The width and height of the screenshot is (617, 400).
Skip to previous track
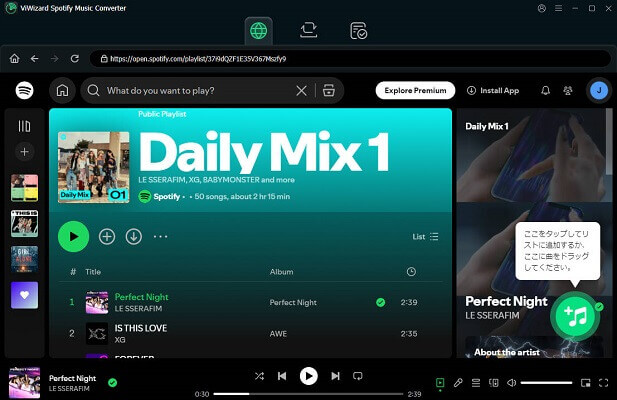click(x=282, y=376)
